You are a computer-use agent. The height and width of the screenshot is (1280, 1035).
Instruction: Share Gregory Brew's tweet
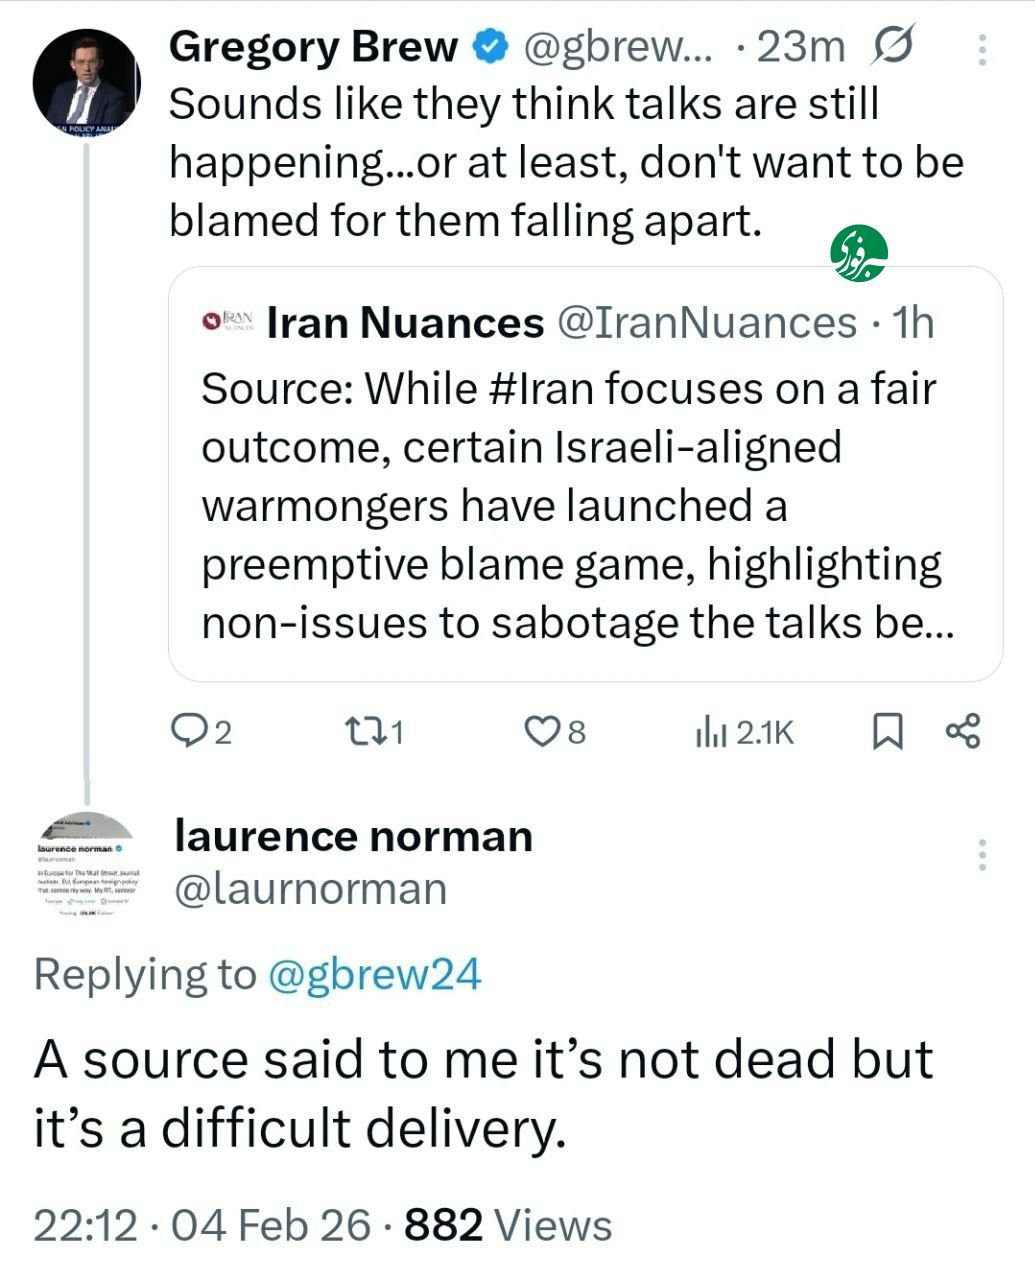[x=963, y=733]
